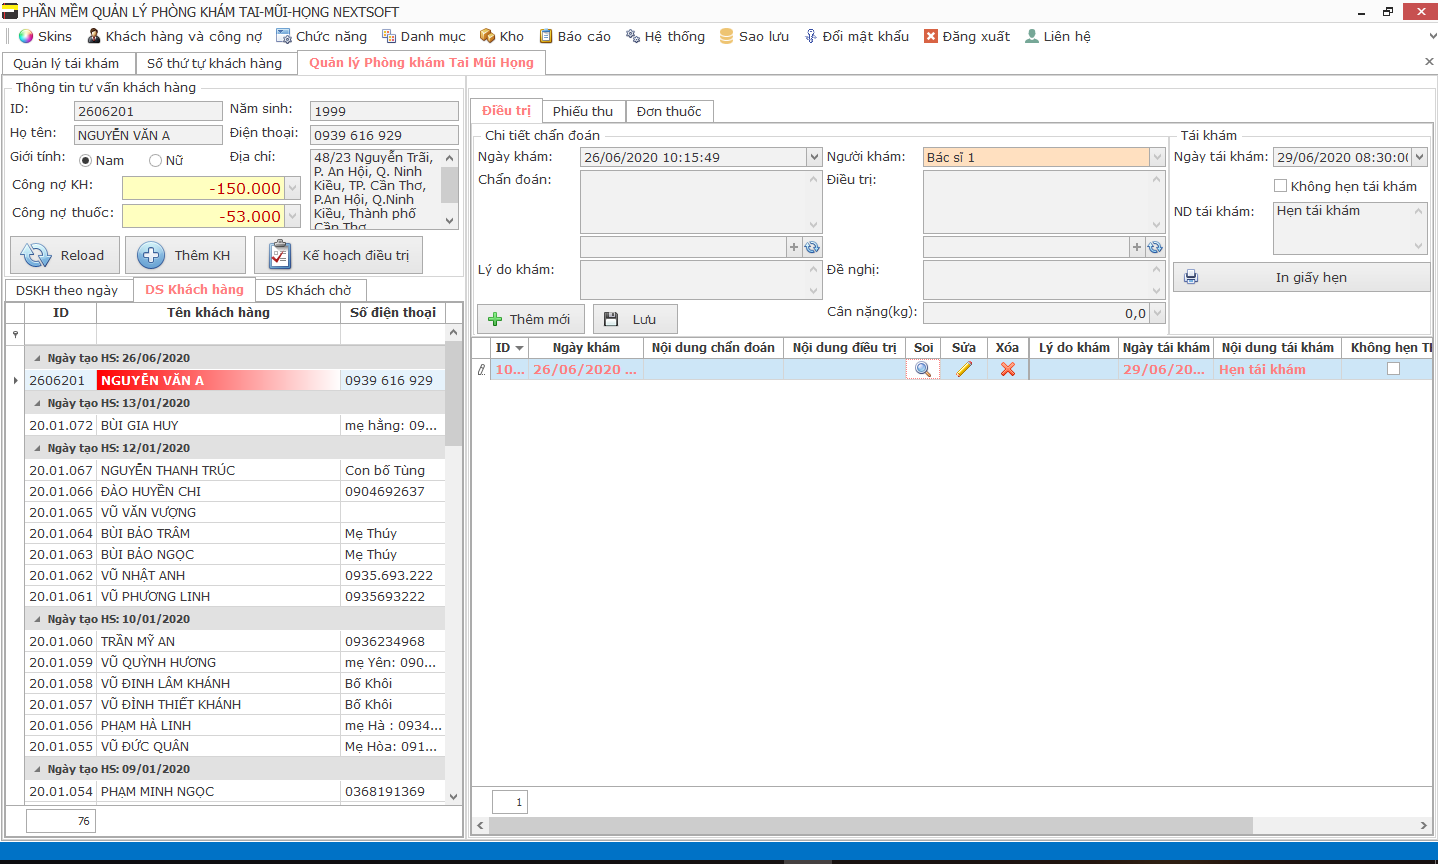The width and height of the screenshot is (1438, 864).
Task: Close the current tab with the X button
Action: [x=1429, y=62]
